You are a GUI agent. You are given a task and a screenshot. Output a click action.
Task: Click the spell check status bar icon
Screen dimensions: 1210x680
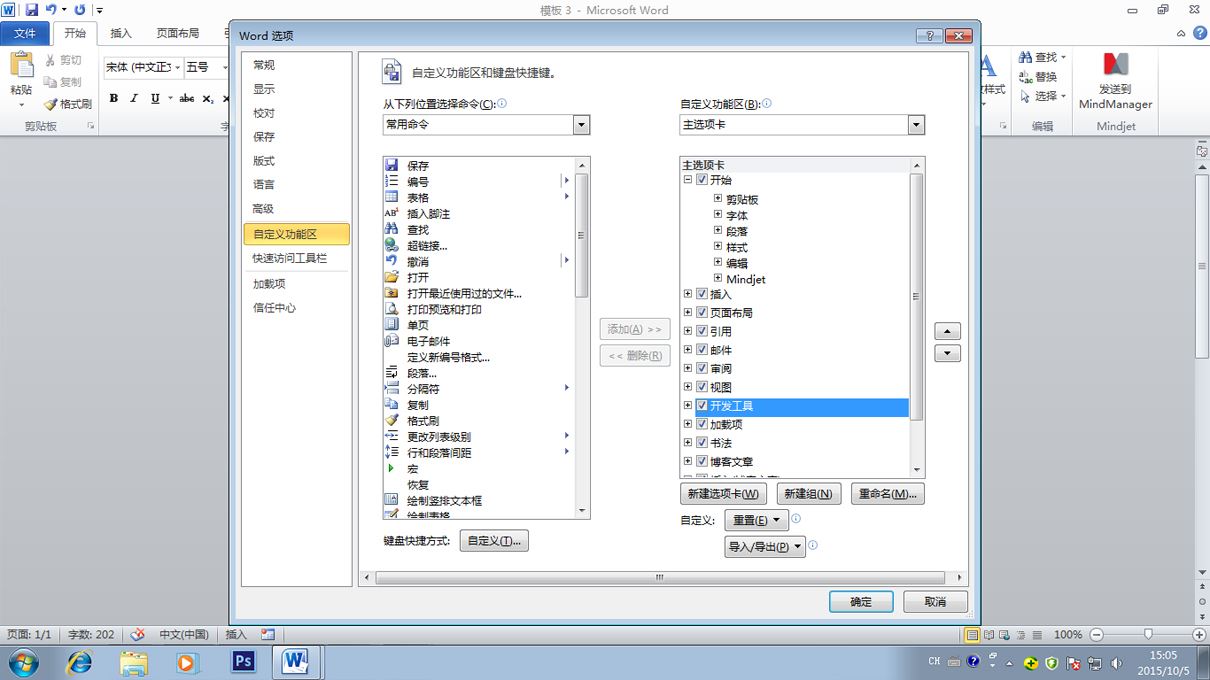tap(138, 634)
